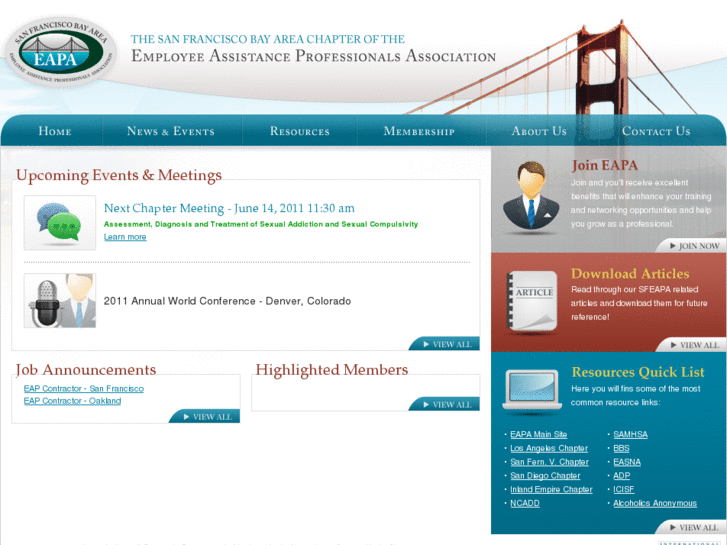
Task: Visit the Alcoholics Anonymous link
Action: [655, 503]
